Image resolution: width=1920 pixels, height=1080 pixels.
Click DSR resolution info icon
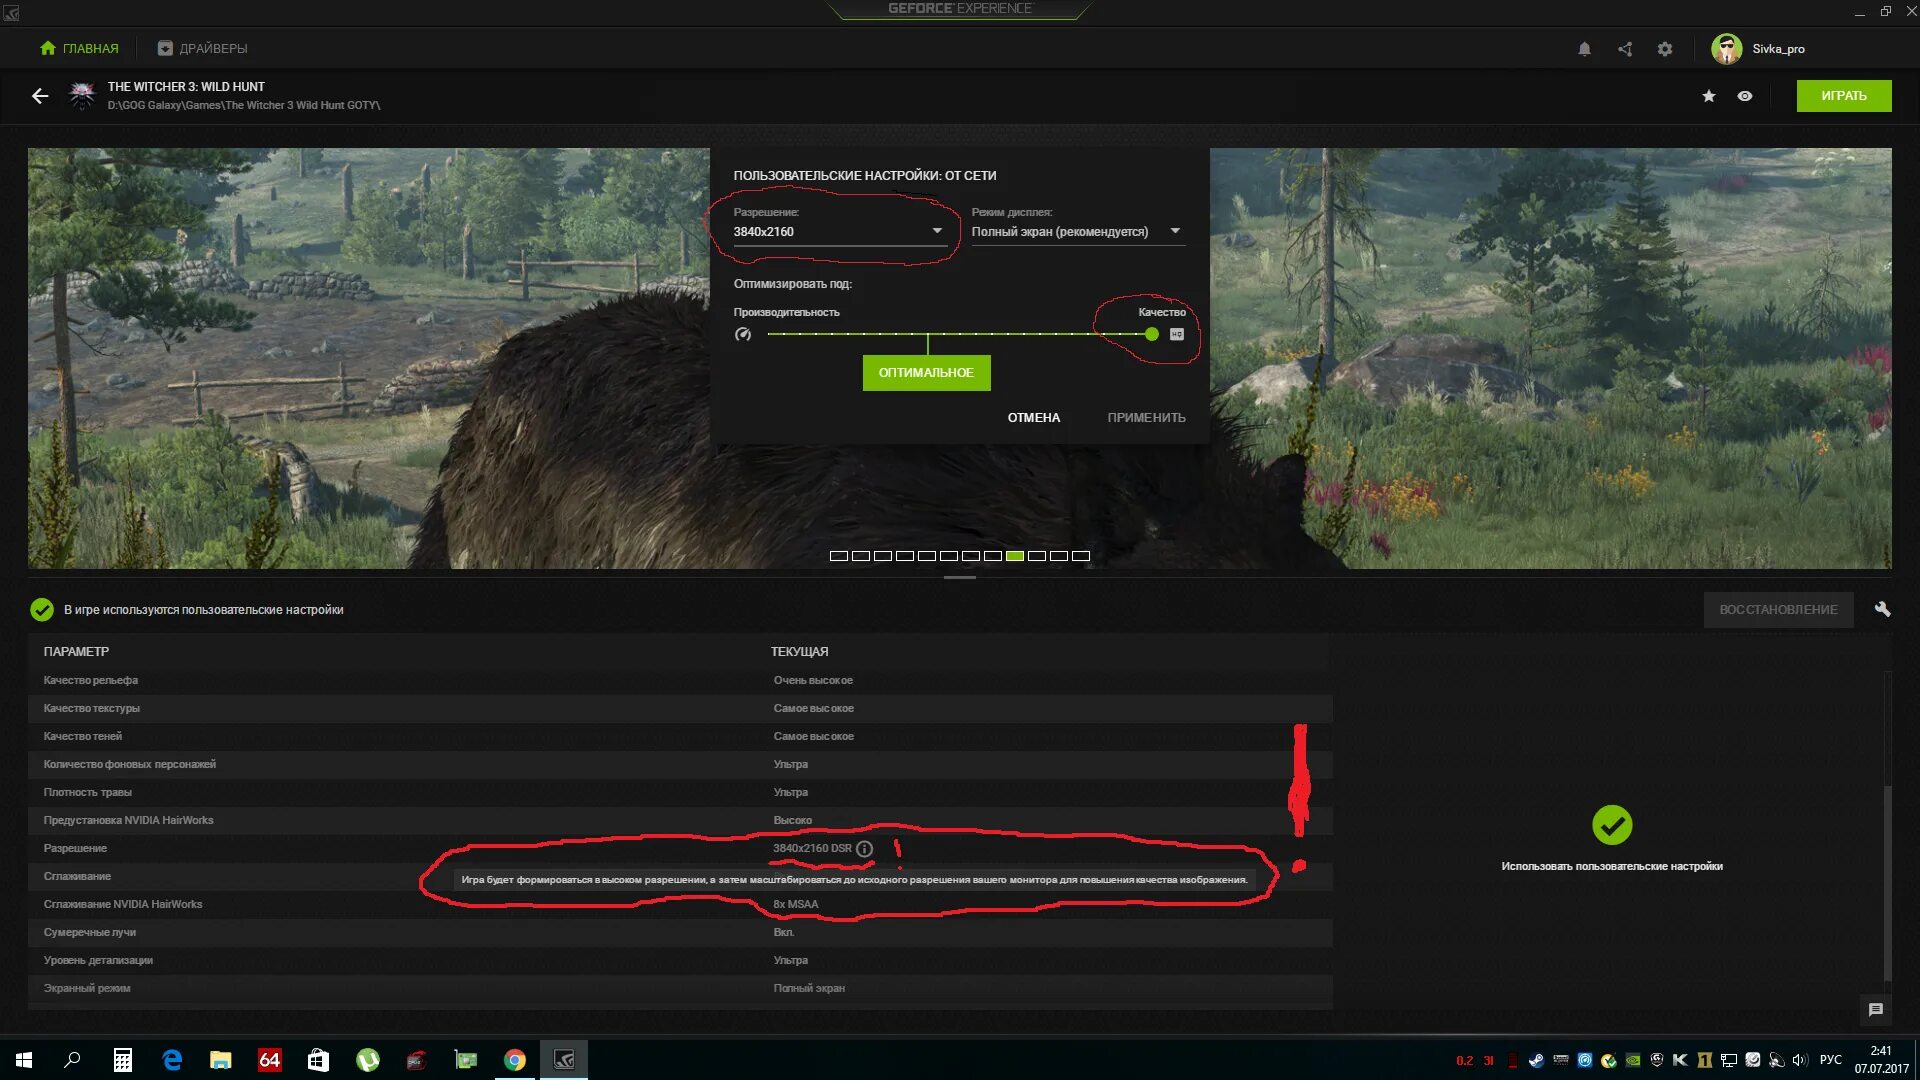pos(865,849)
